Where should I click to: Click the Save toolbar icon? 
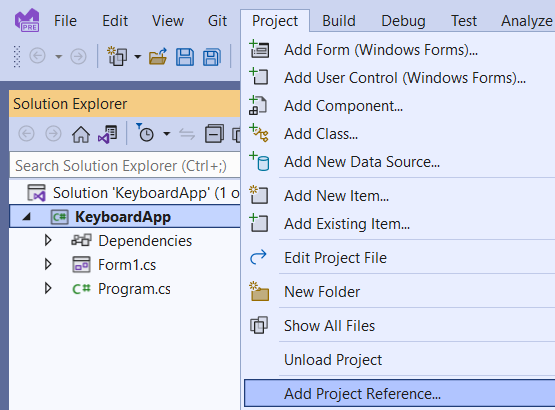(185, 57)
